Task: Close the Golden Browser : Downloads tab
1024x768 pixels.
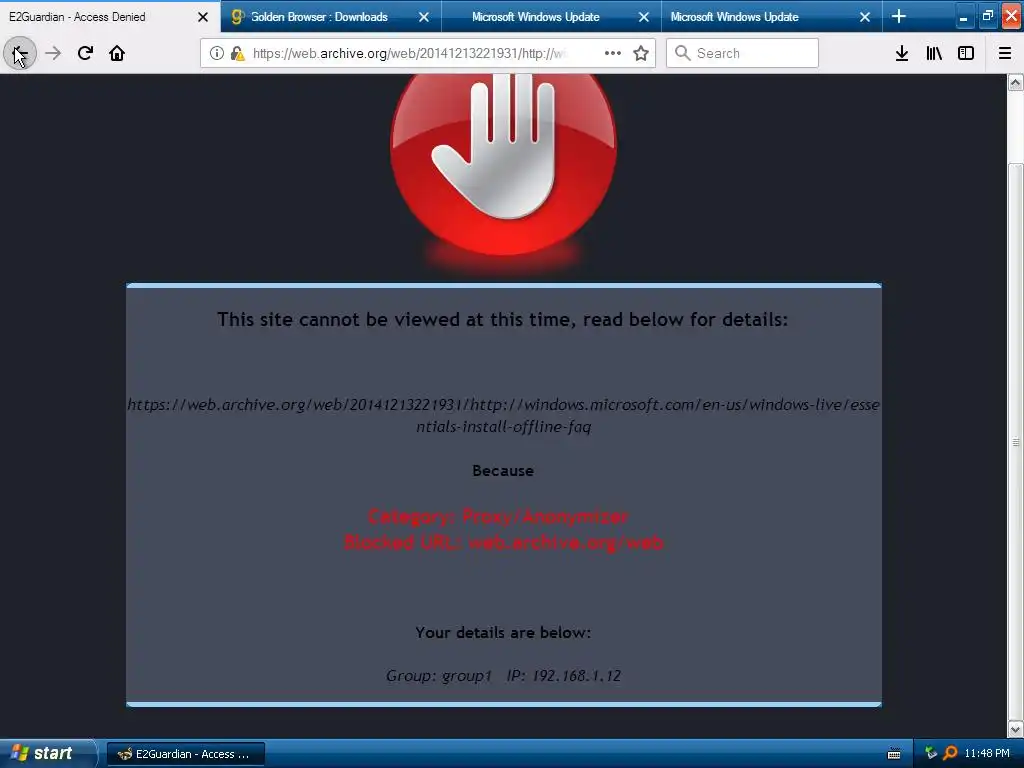Action: [x=424, y=17]
